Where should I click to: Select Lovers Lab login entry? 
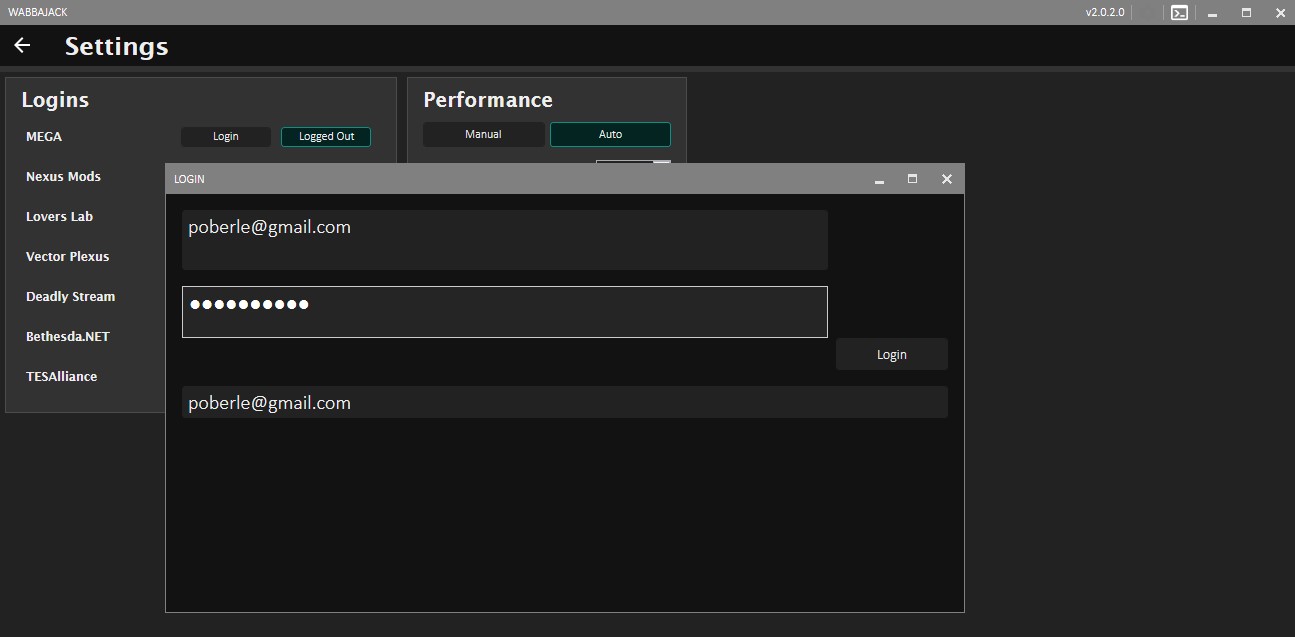[x=59, y=216]
